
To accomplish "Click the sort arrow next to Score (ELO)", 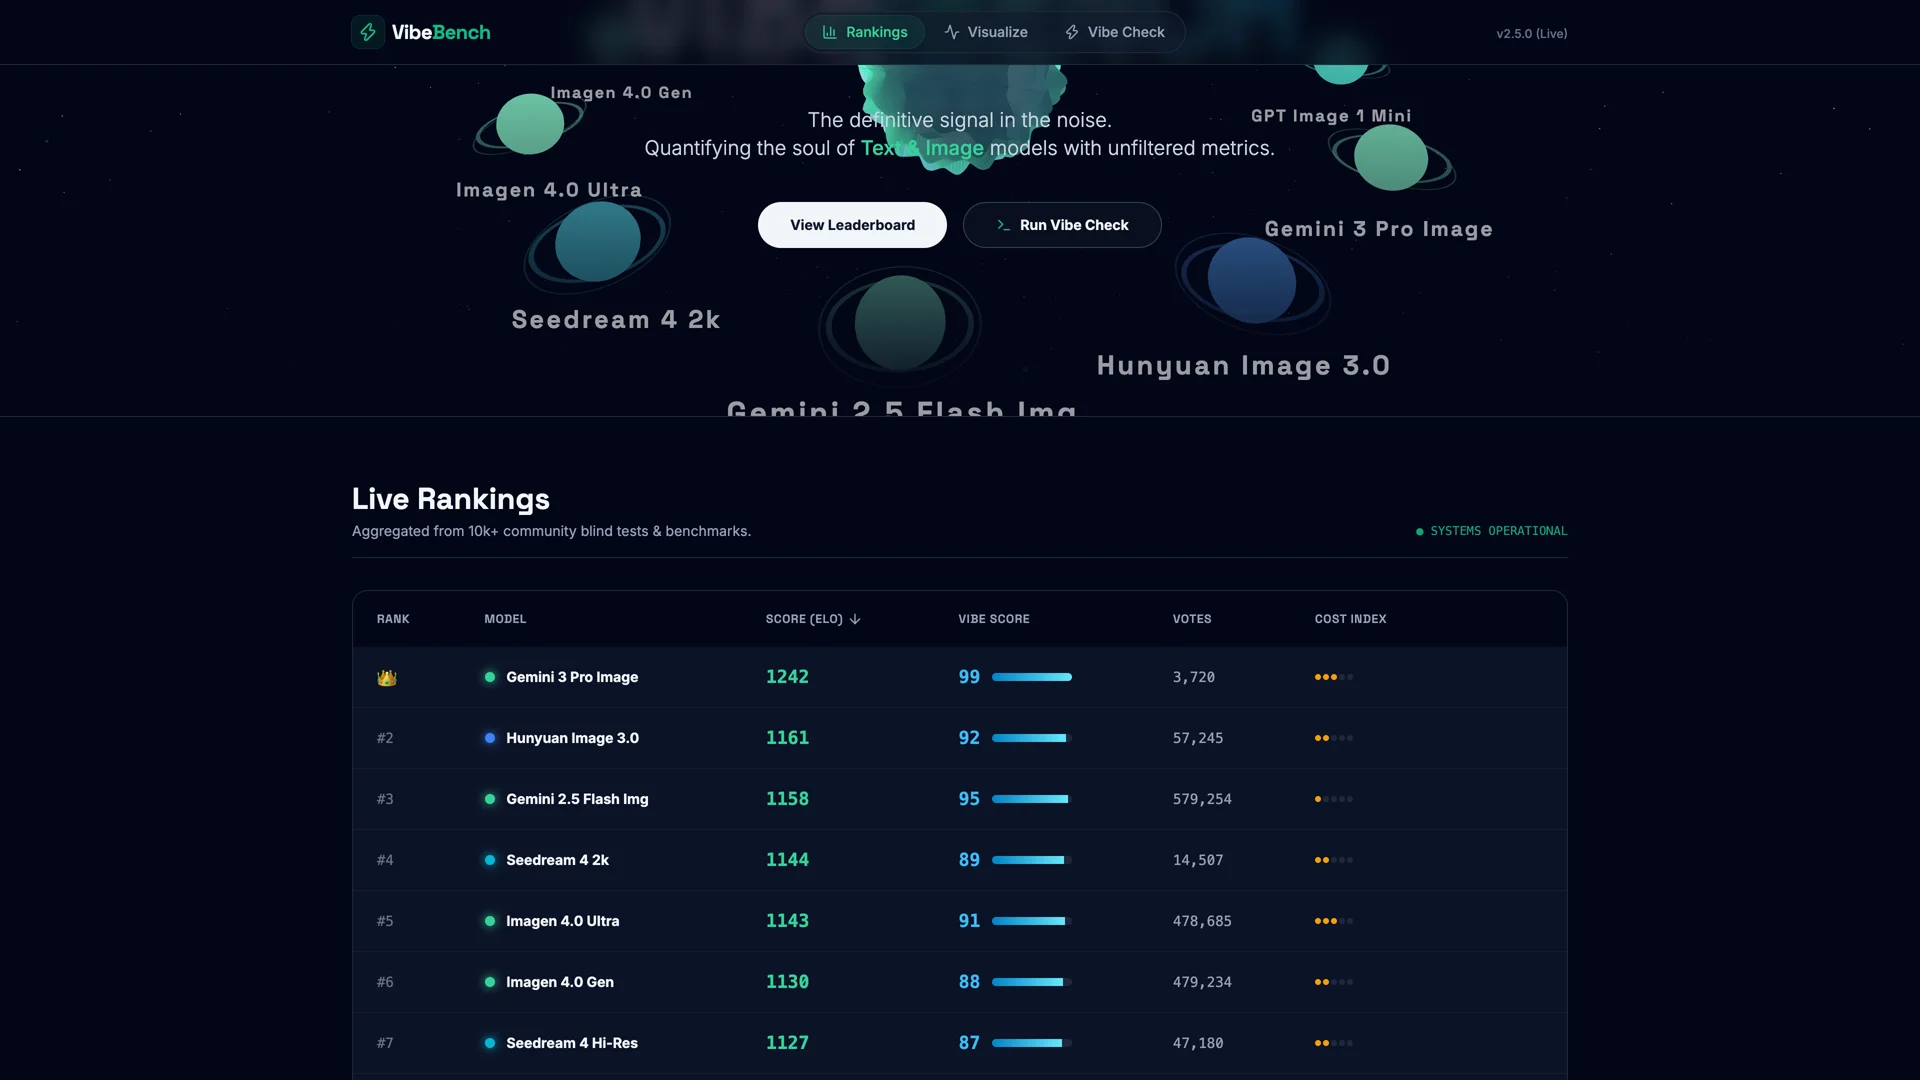I will click(x=855, y=619).
